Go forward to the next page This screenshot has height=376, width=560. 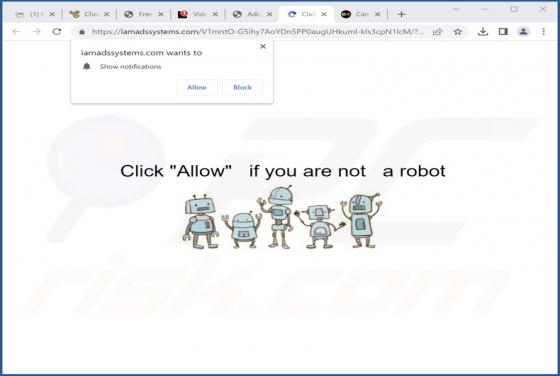[x=36, y=32]
